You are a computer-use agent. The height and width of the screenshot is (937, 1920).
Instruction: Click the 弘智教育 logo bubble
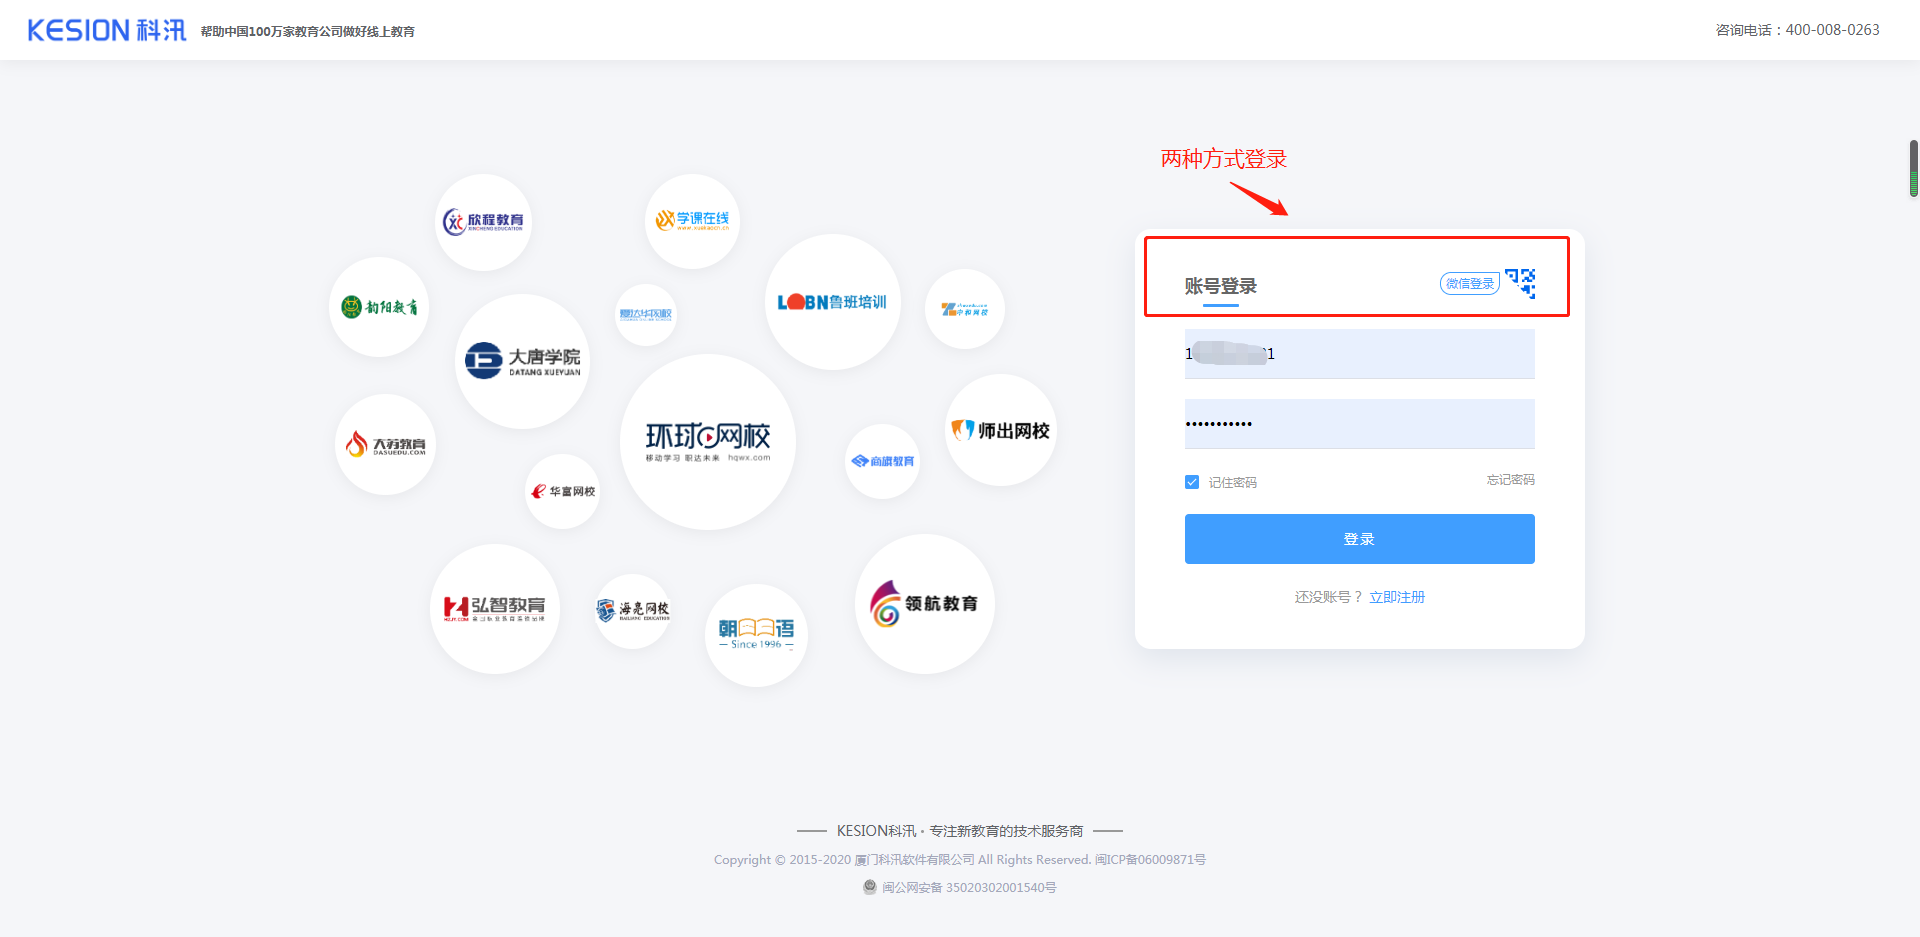tap(494, 608)
